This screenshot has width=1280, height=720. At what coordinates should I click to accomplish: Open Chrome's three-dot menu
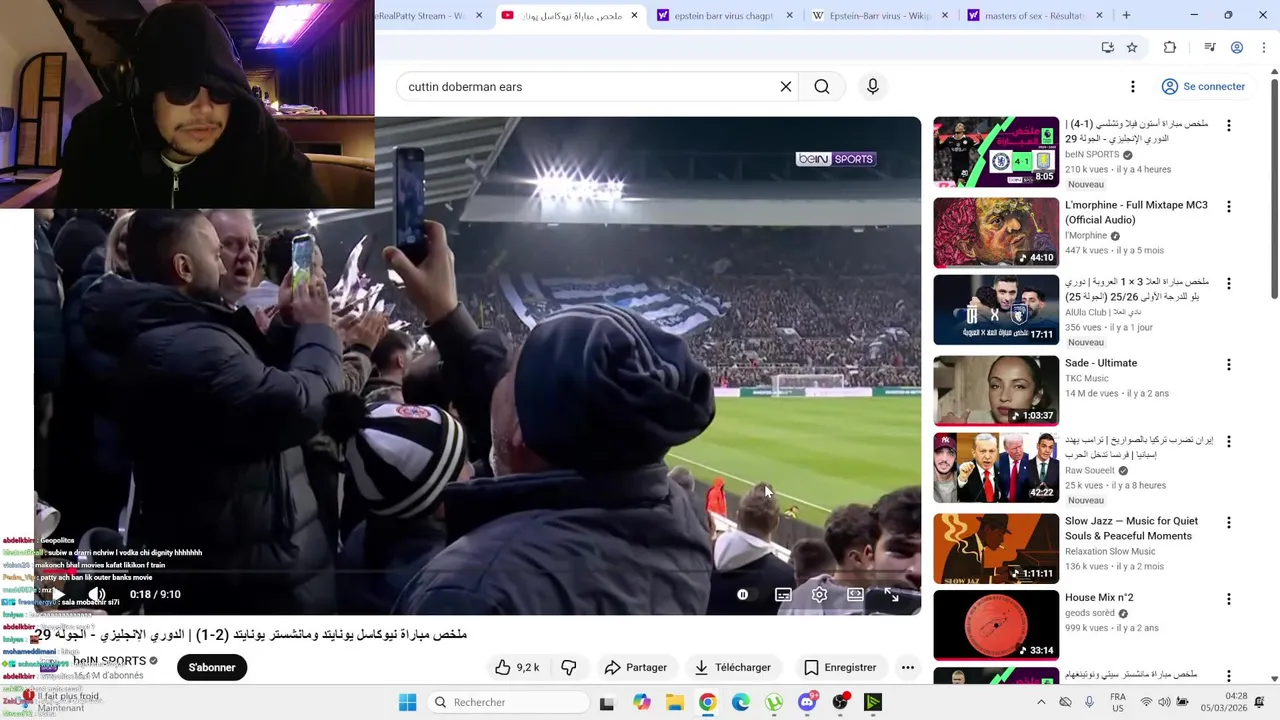(x=1264, y=47)
